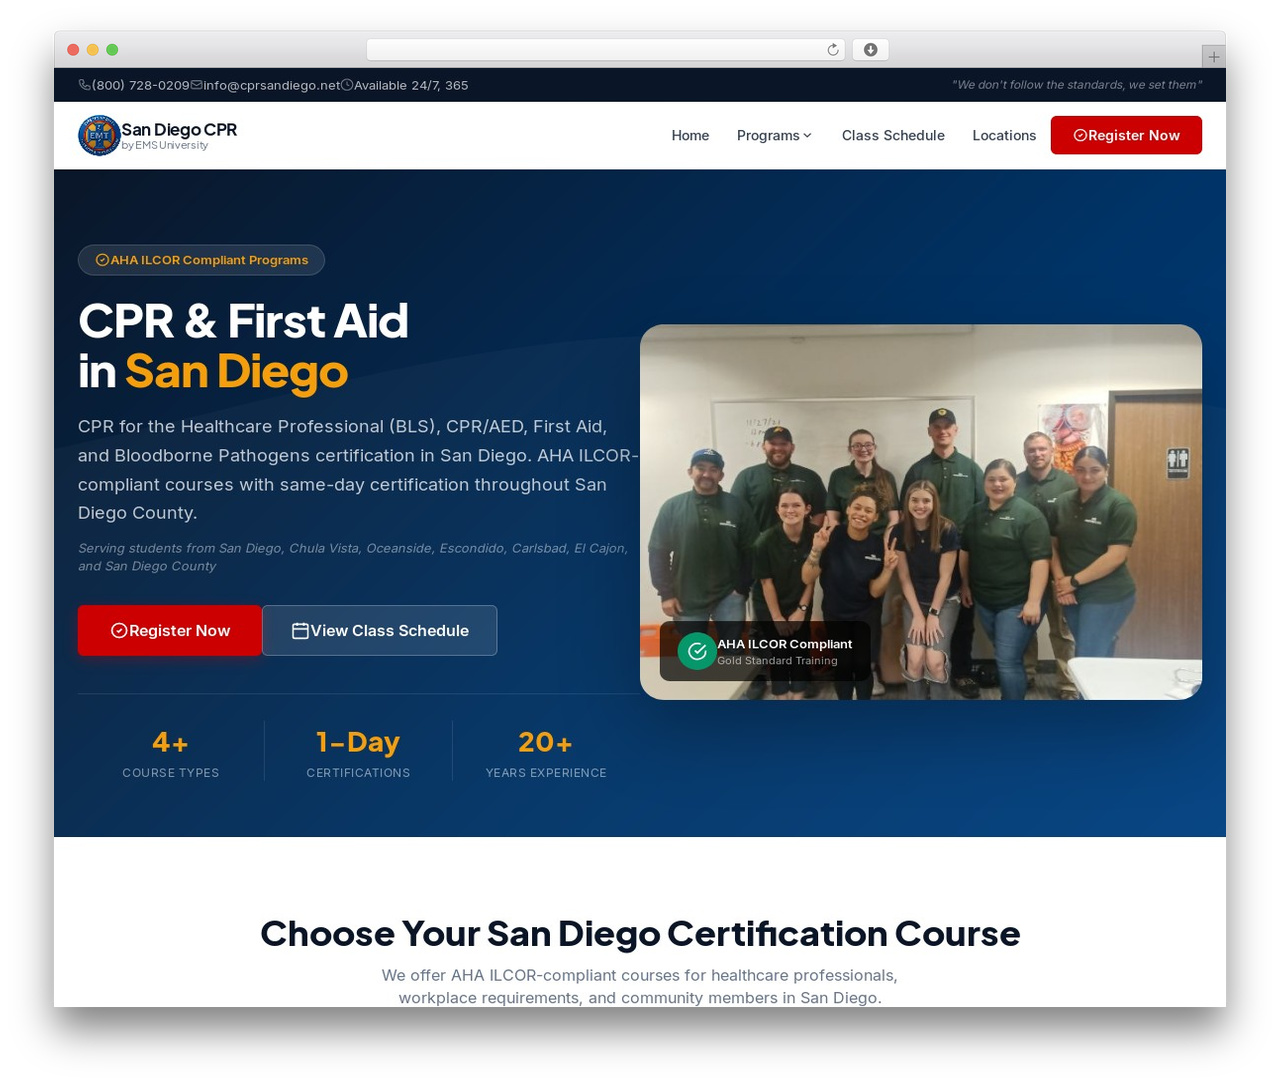Click the 1-Day Certifications stat
Screen dimensions: 1280x1084
[x=358, y=753]
